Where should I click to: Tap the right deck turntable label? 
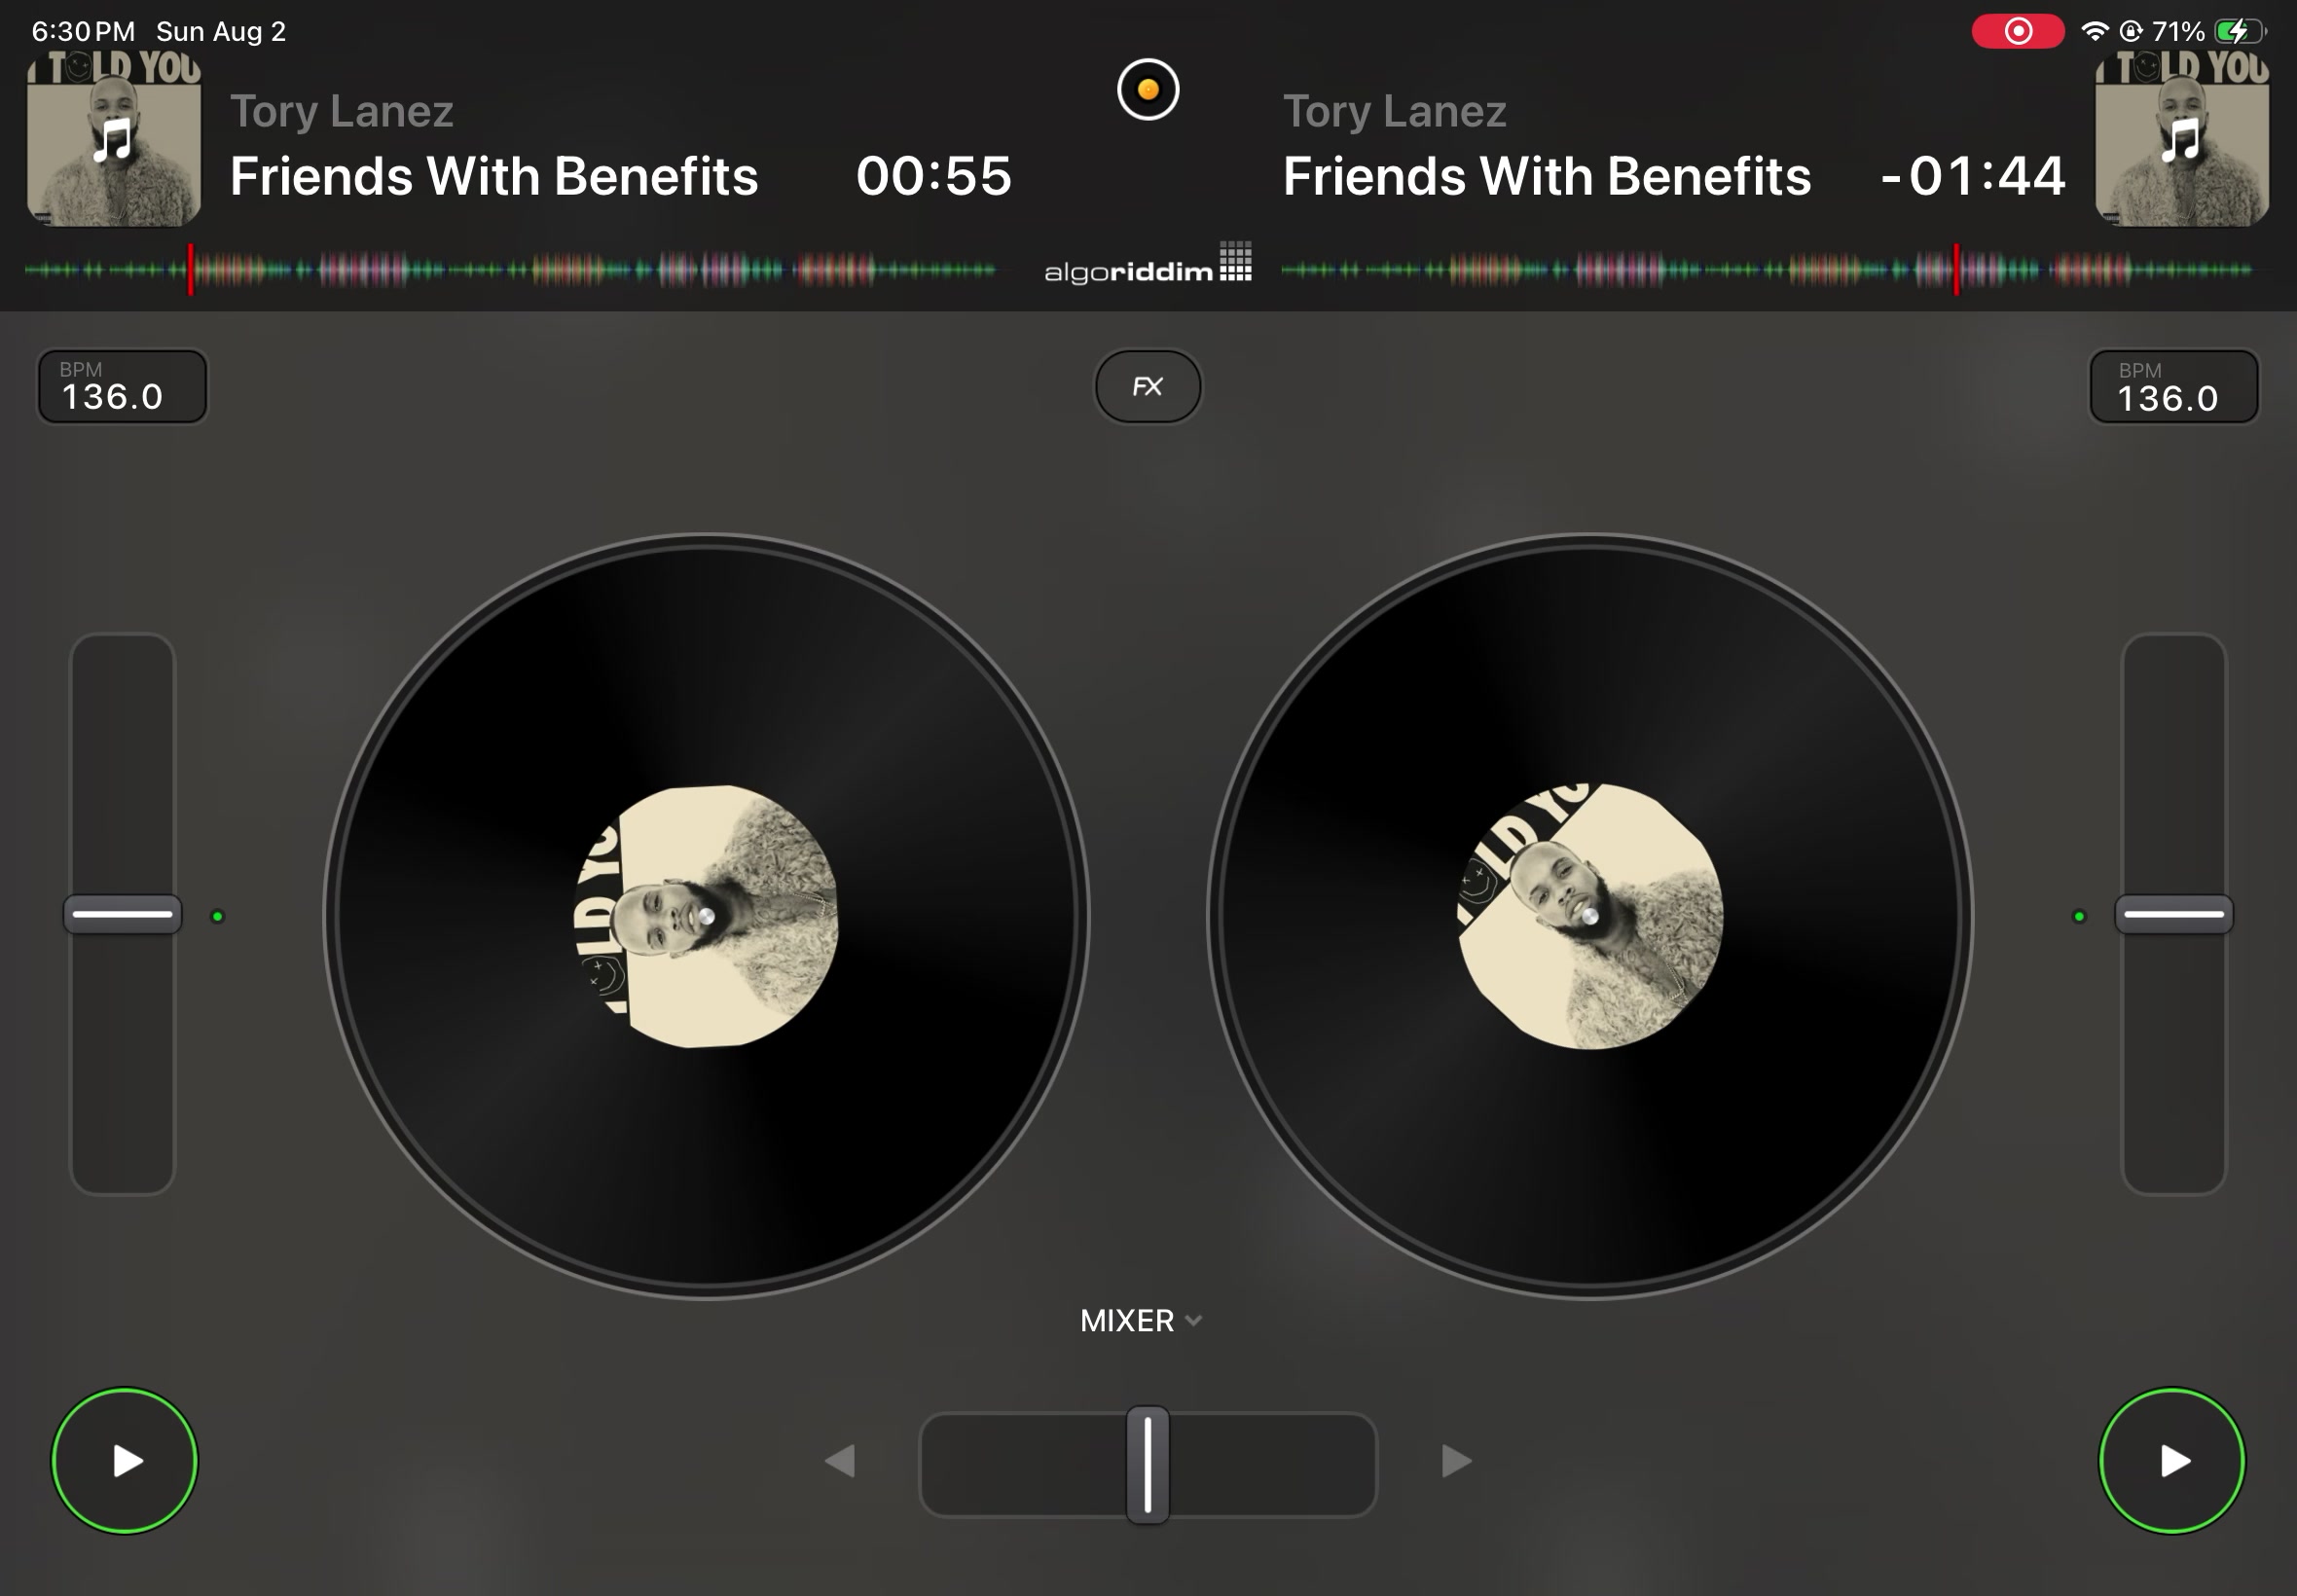coord(1589,916)
